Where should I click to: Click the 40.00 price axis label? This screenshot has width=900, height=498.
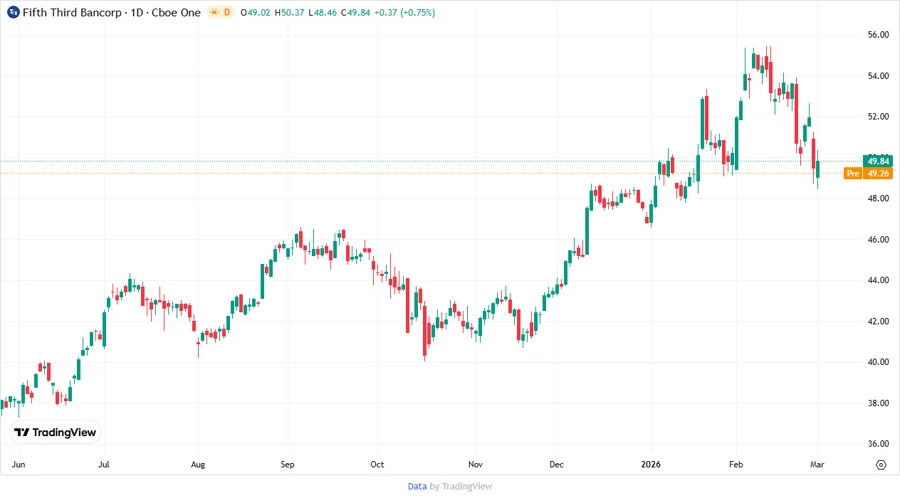(878, 362)
